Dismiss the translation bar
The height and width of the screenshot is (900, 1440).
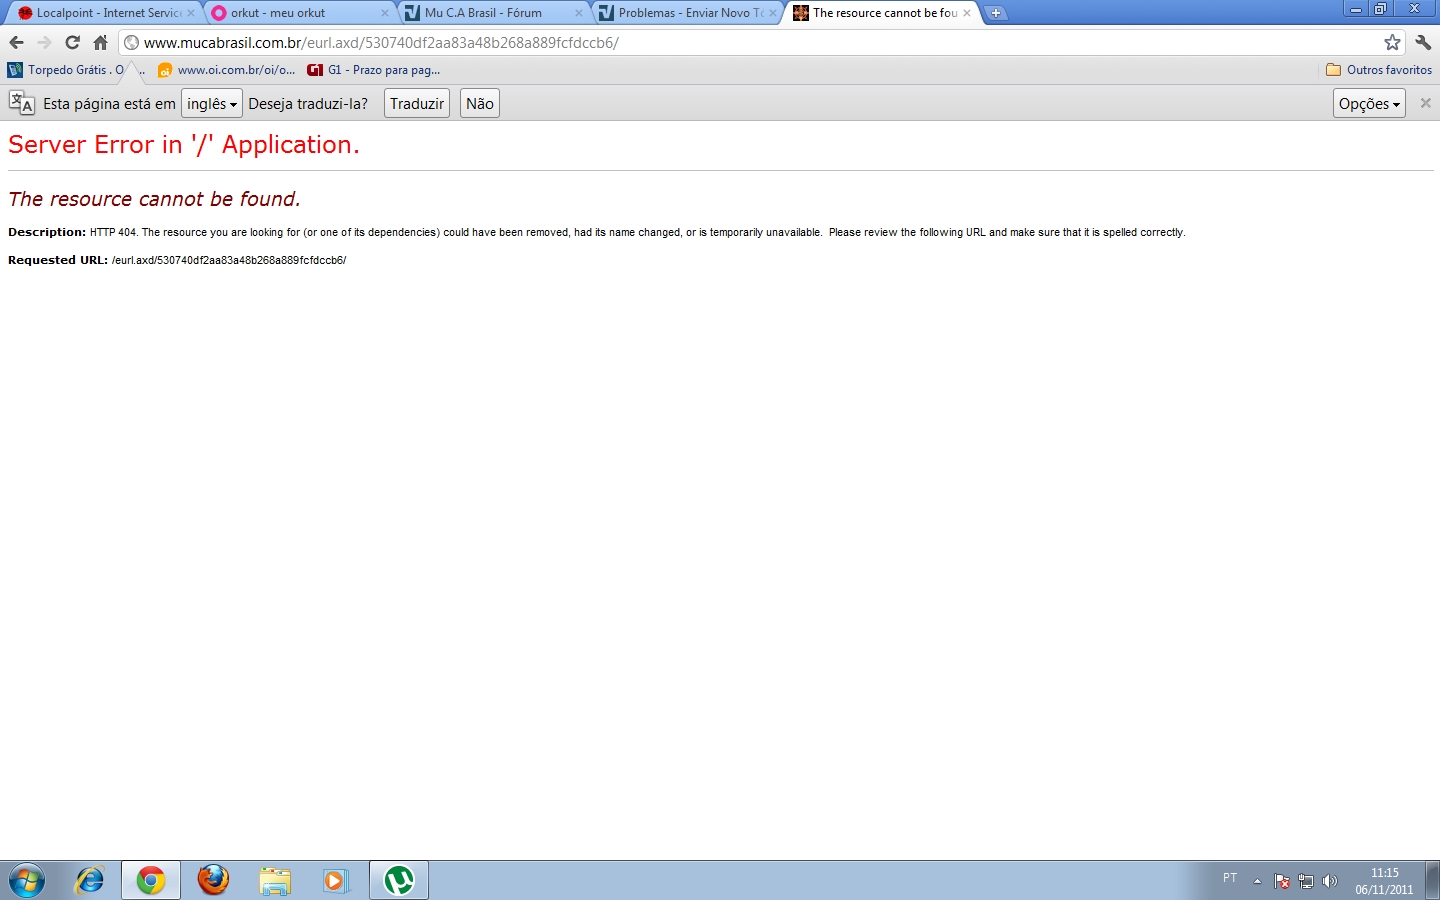tap(1425, 103)
